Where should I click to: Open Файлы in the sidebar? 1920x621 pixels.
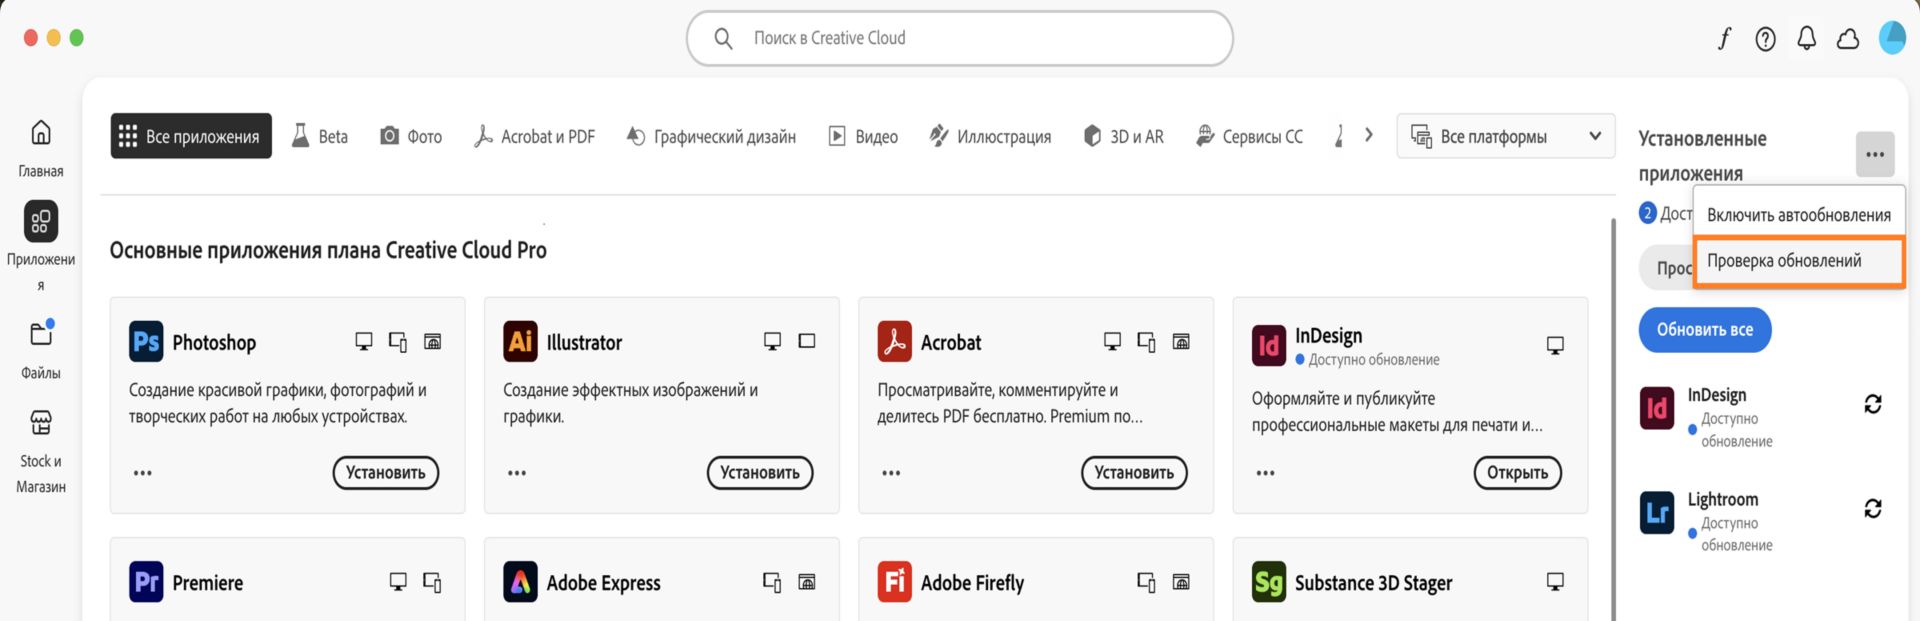click(41, 349)
